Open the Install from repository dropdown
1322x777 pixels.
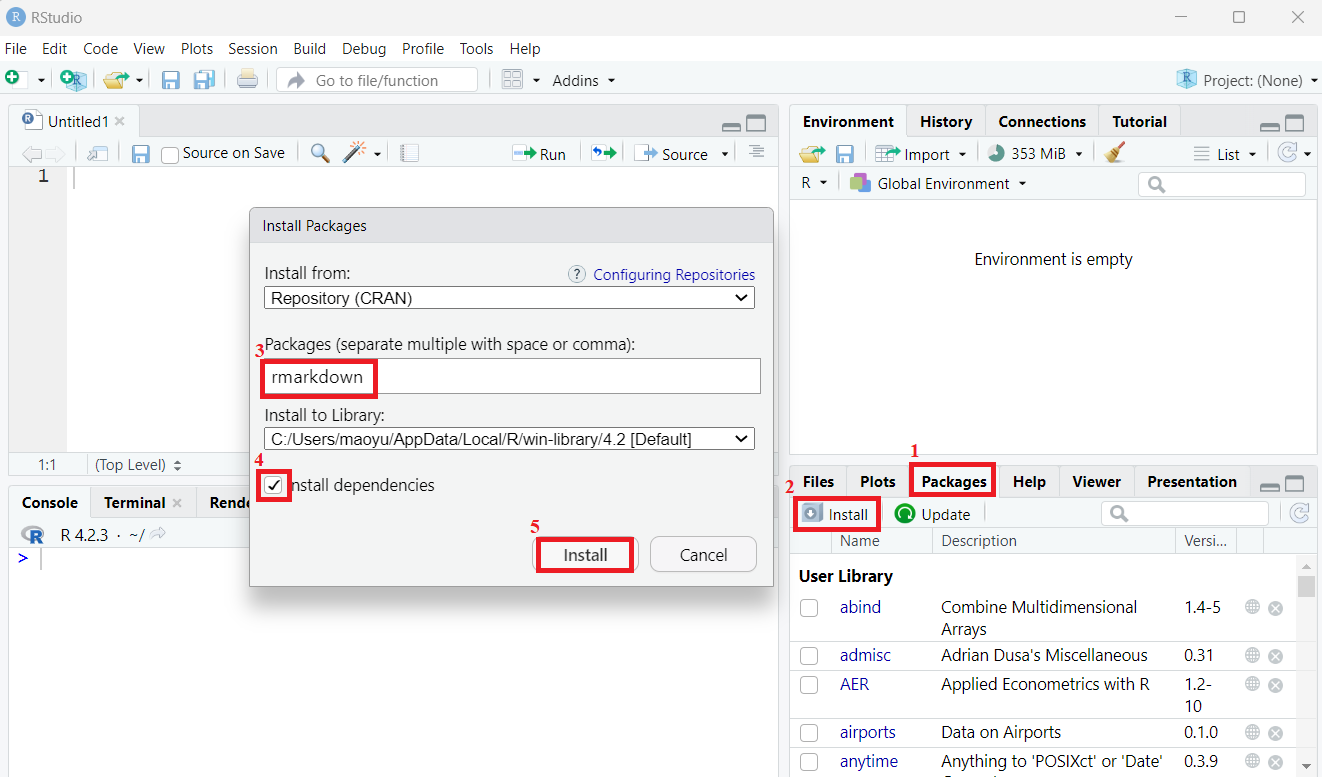click(x=510, y=298)
